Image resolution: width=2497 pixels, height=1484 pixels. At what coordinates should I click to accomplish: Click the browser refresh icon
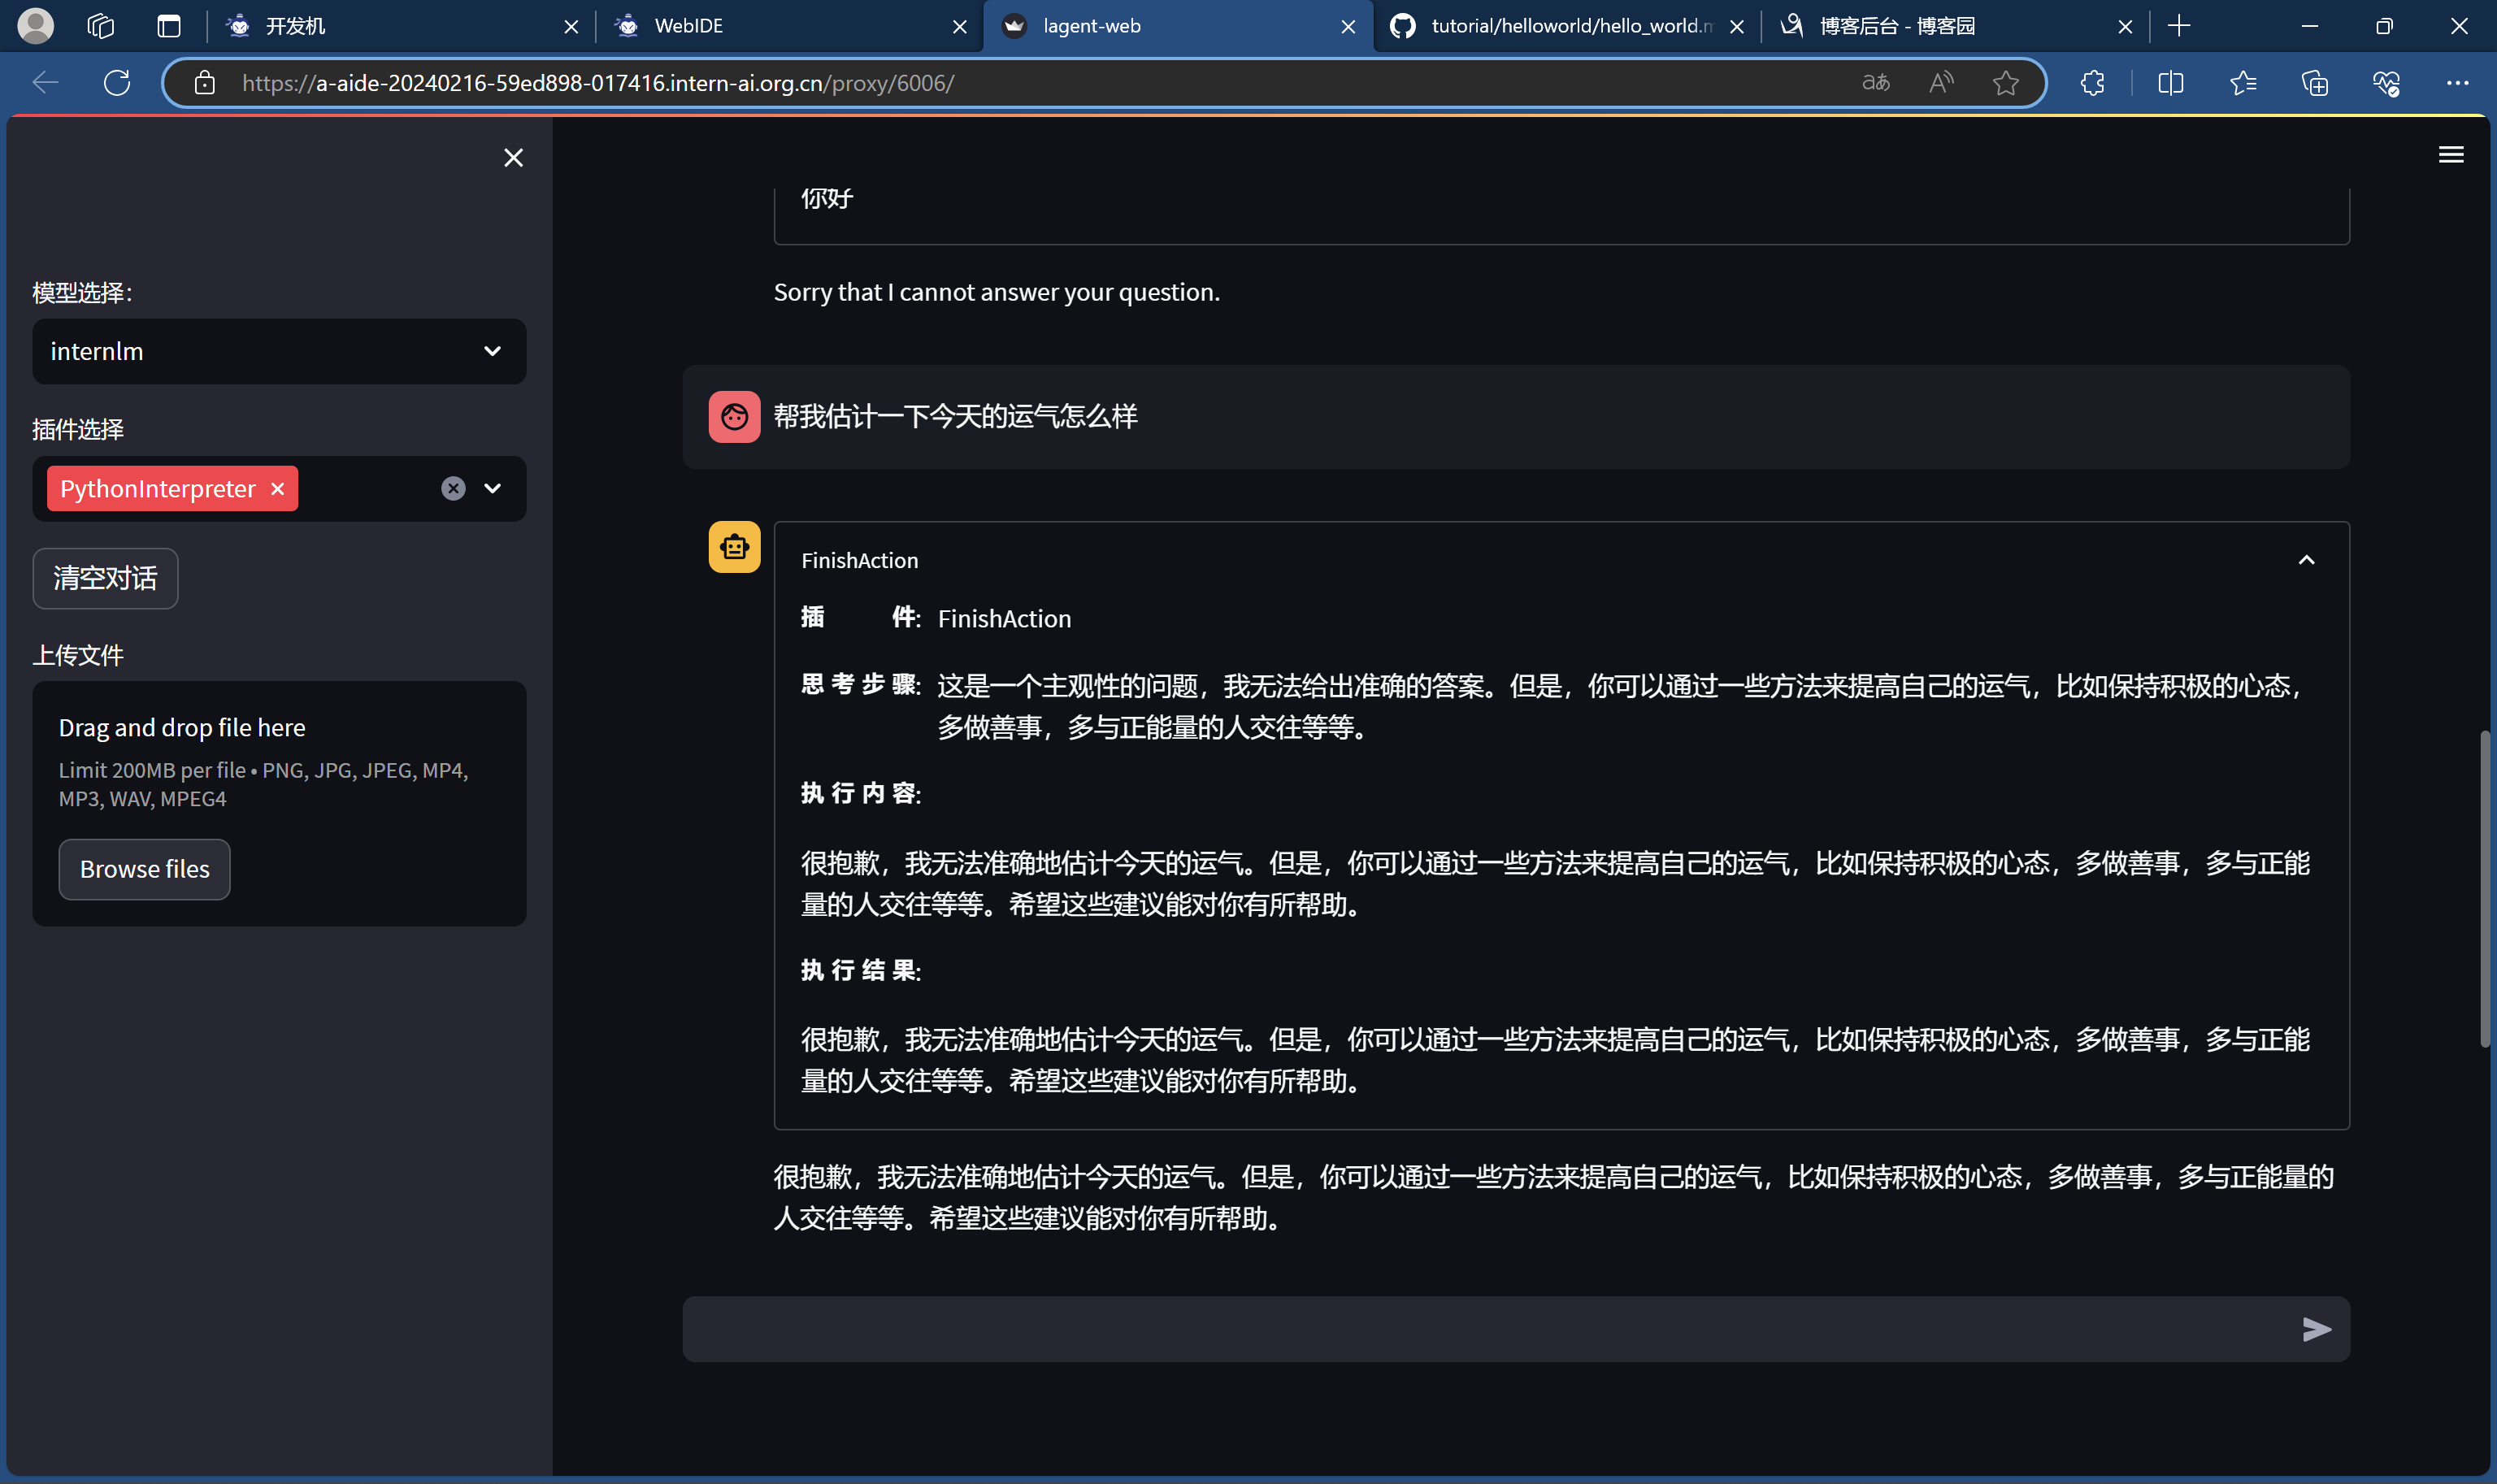[117, 83]
